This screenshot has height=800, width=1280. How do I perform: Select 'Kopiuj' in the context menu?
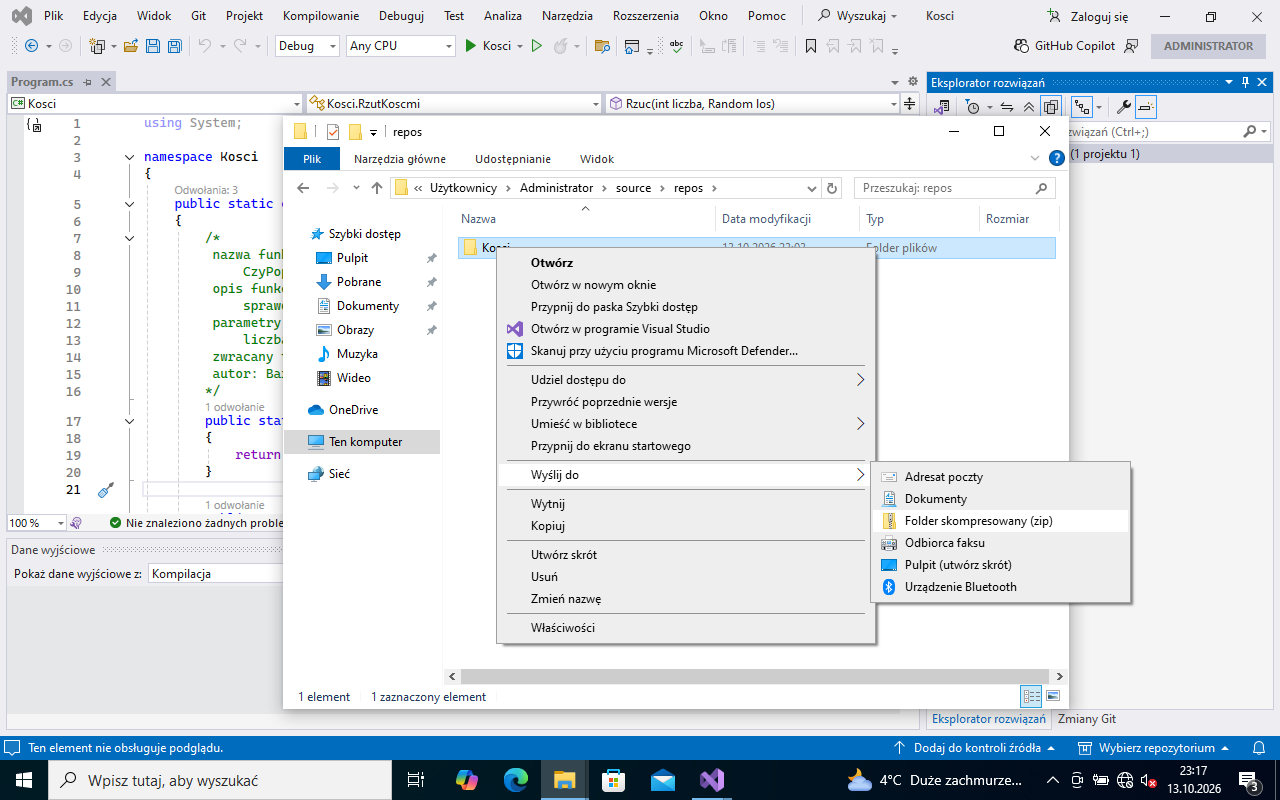tap(686, 526)
